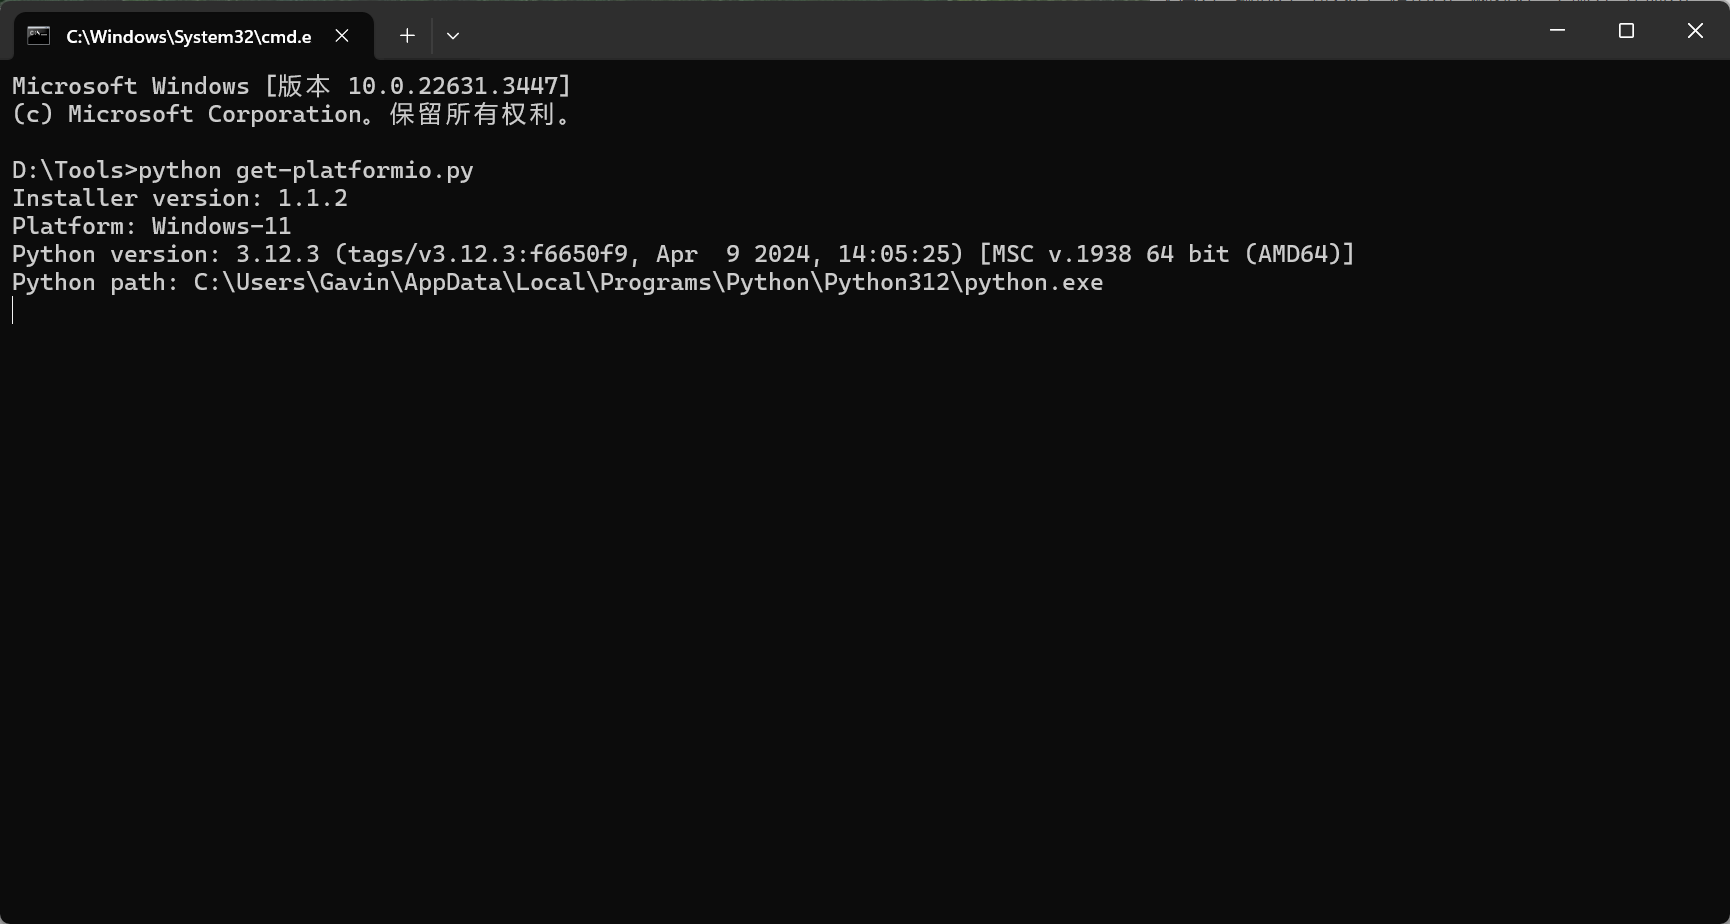1730x924 pixels.
Task: Minimize the terminal window
Action: coord(1557,31)
